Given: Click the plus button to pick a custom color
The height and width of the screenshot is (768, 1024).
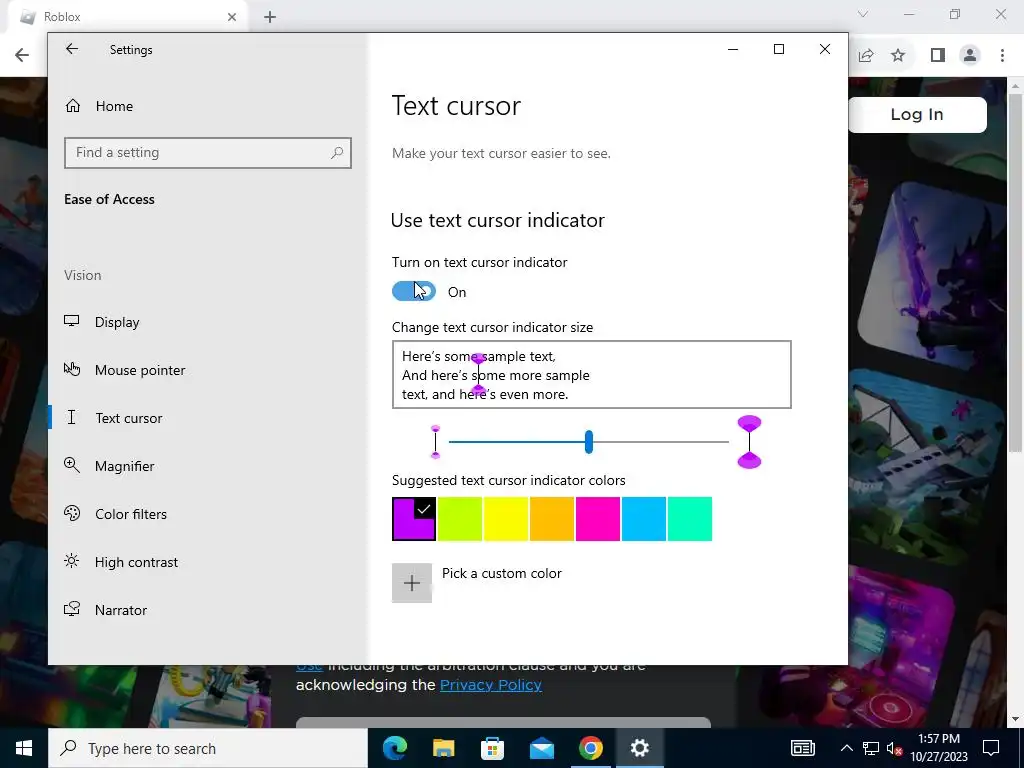Looking at the screenshot, I should pos(412,583).
